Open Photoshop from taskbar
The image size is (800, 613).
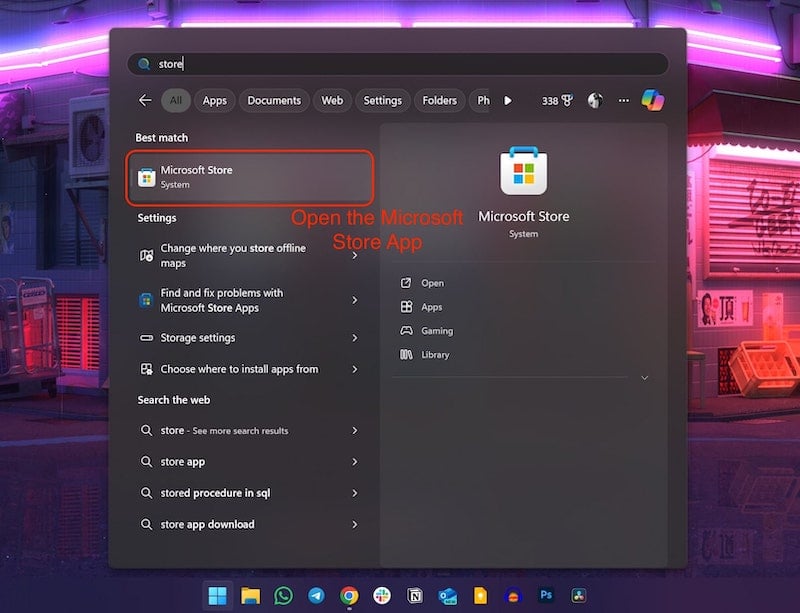[546, 595]
